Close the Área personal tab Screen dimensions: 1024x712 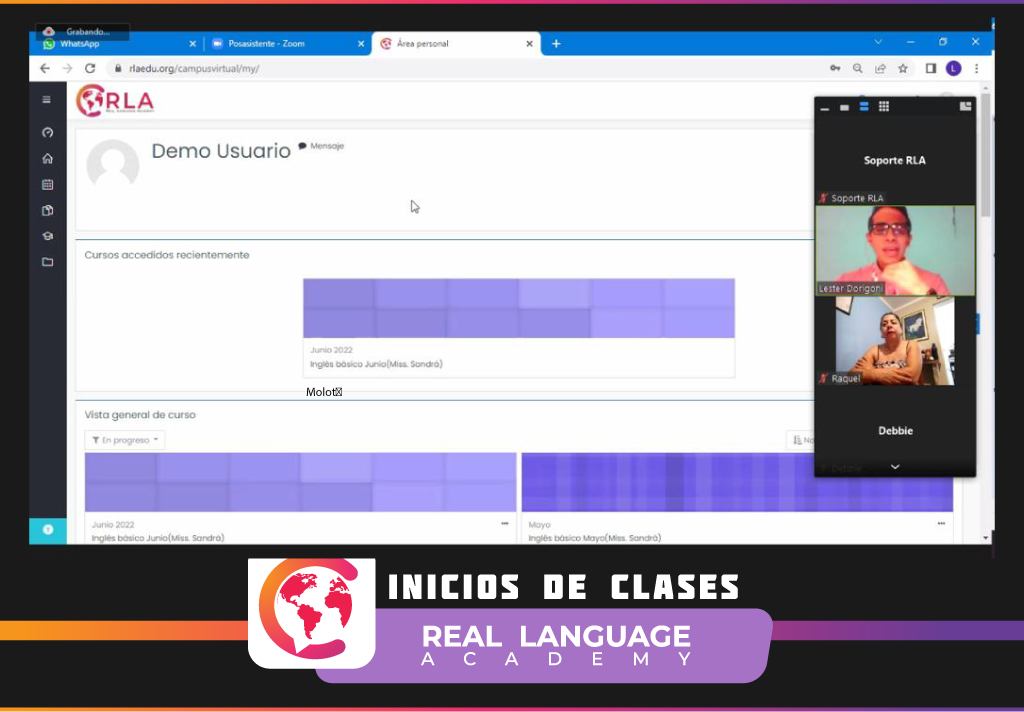tap(529, 44)
